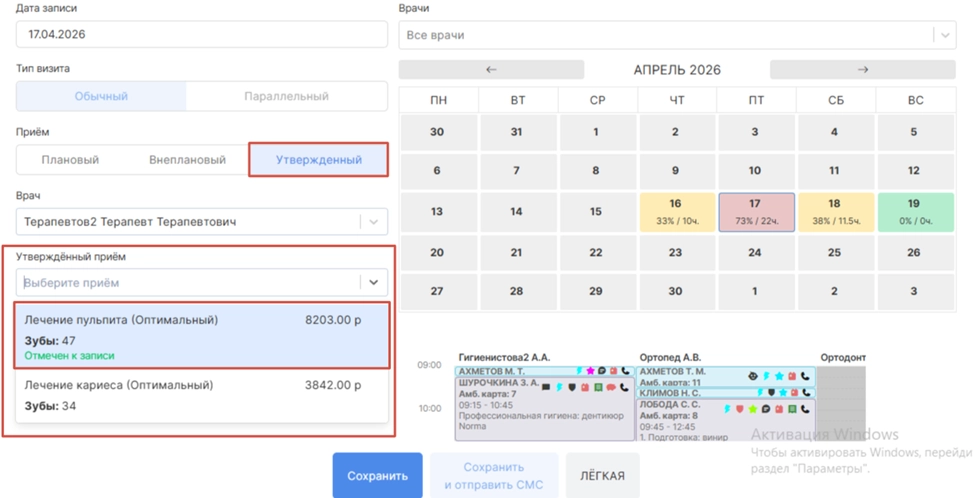Click pink star icon in Ахметов М. Т. row
This screenshot has height=498, width=973.
coord(591,372)
